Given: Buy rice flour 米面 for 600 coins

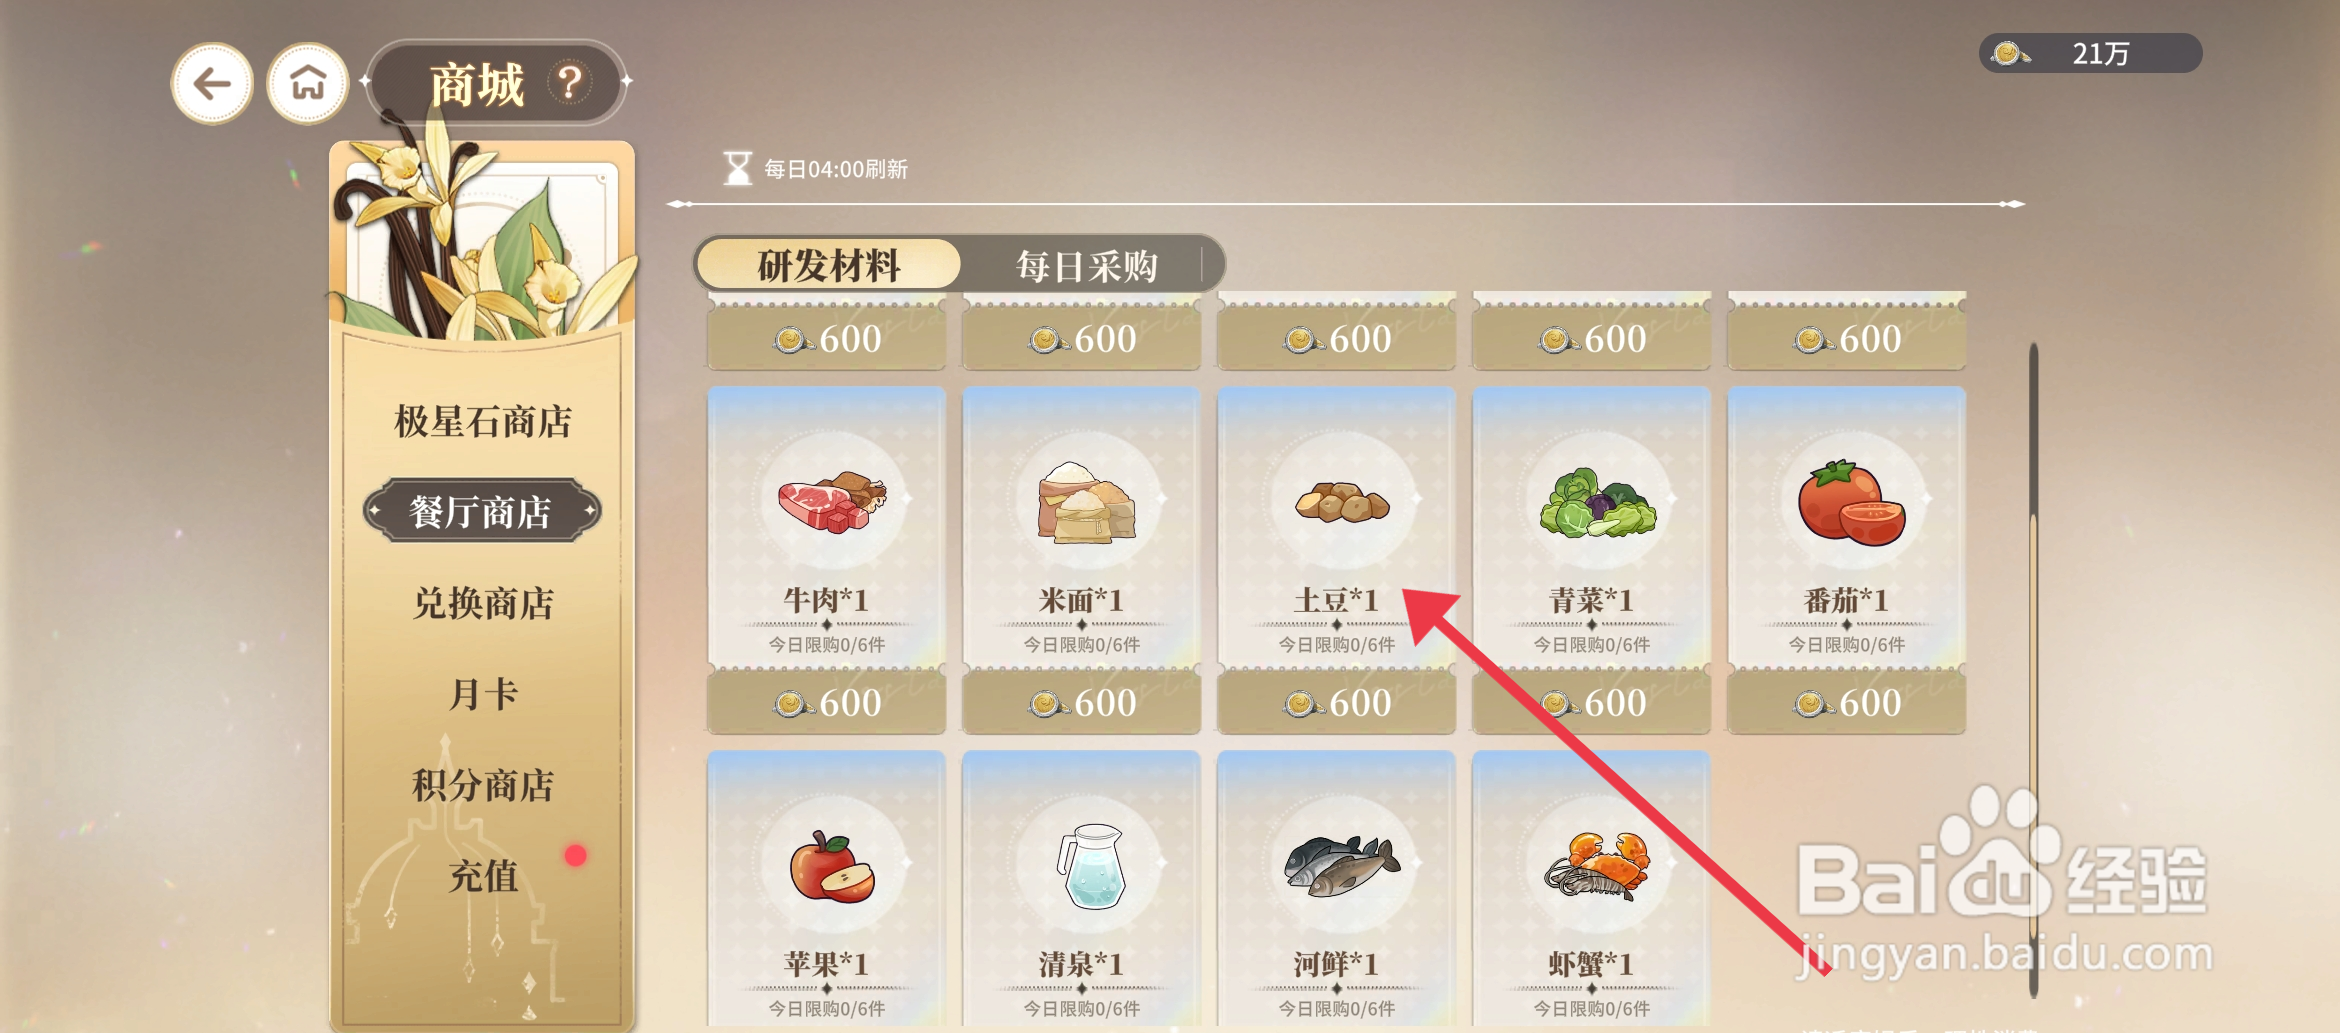Looking at the screenshot, I should point(1082,702).
